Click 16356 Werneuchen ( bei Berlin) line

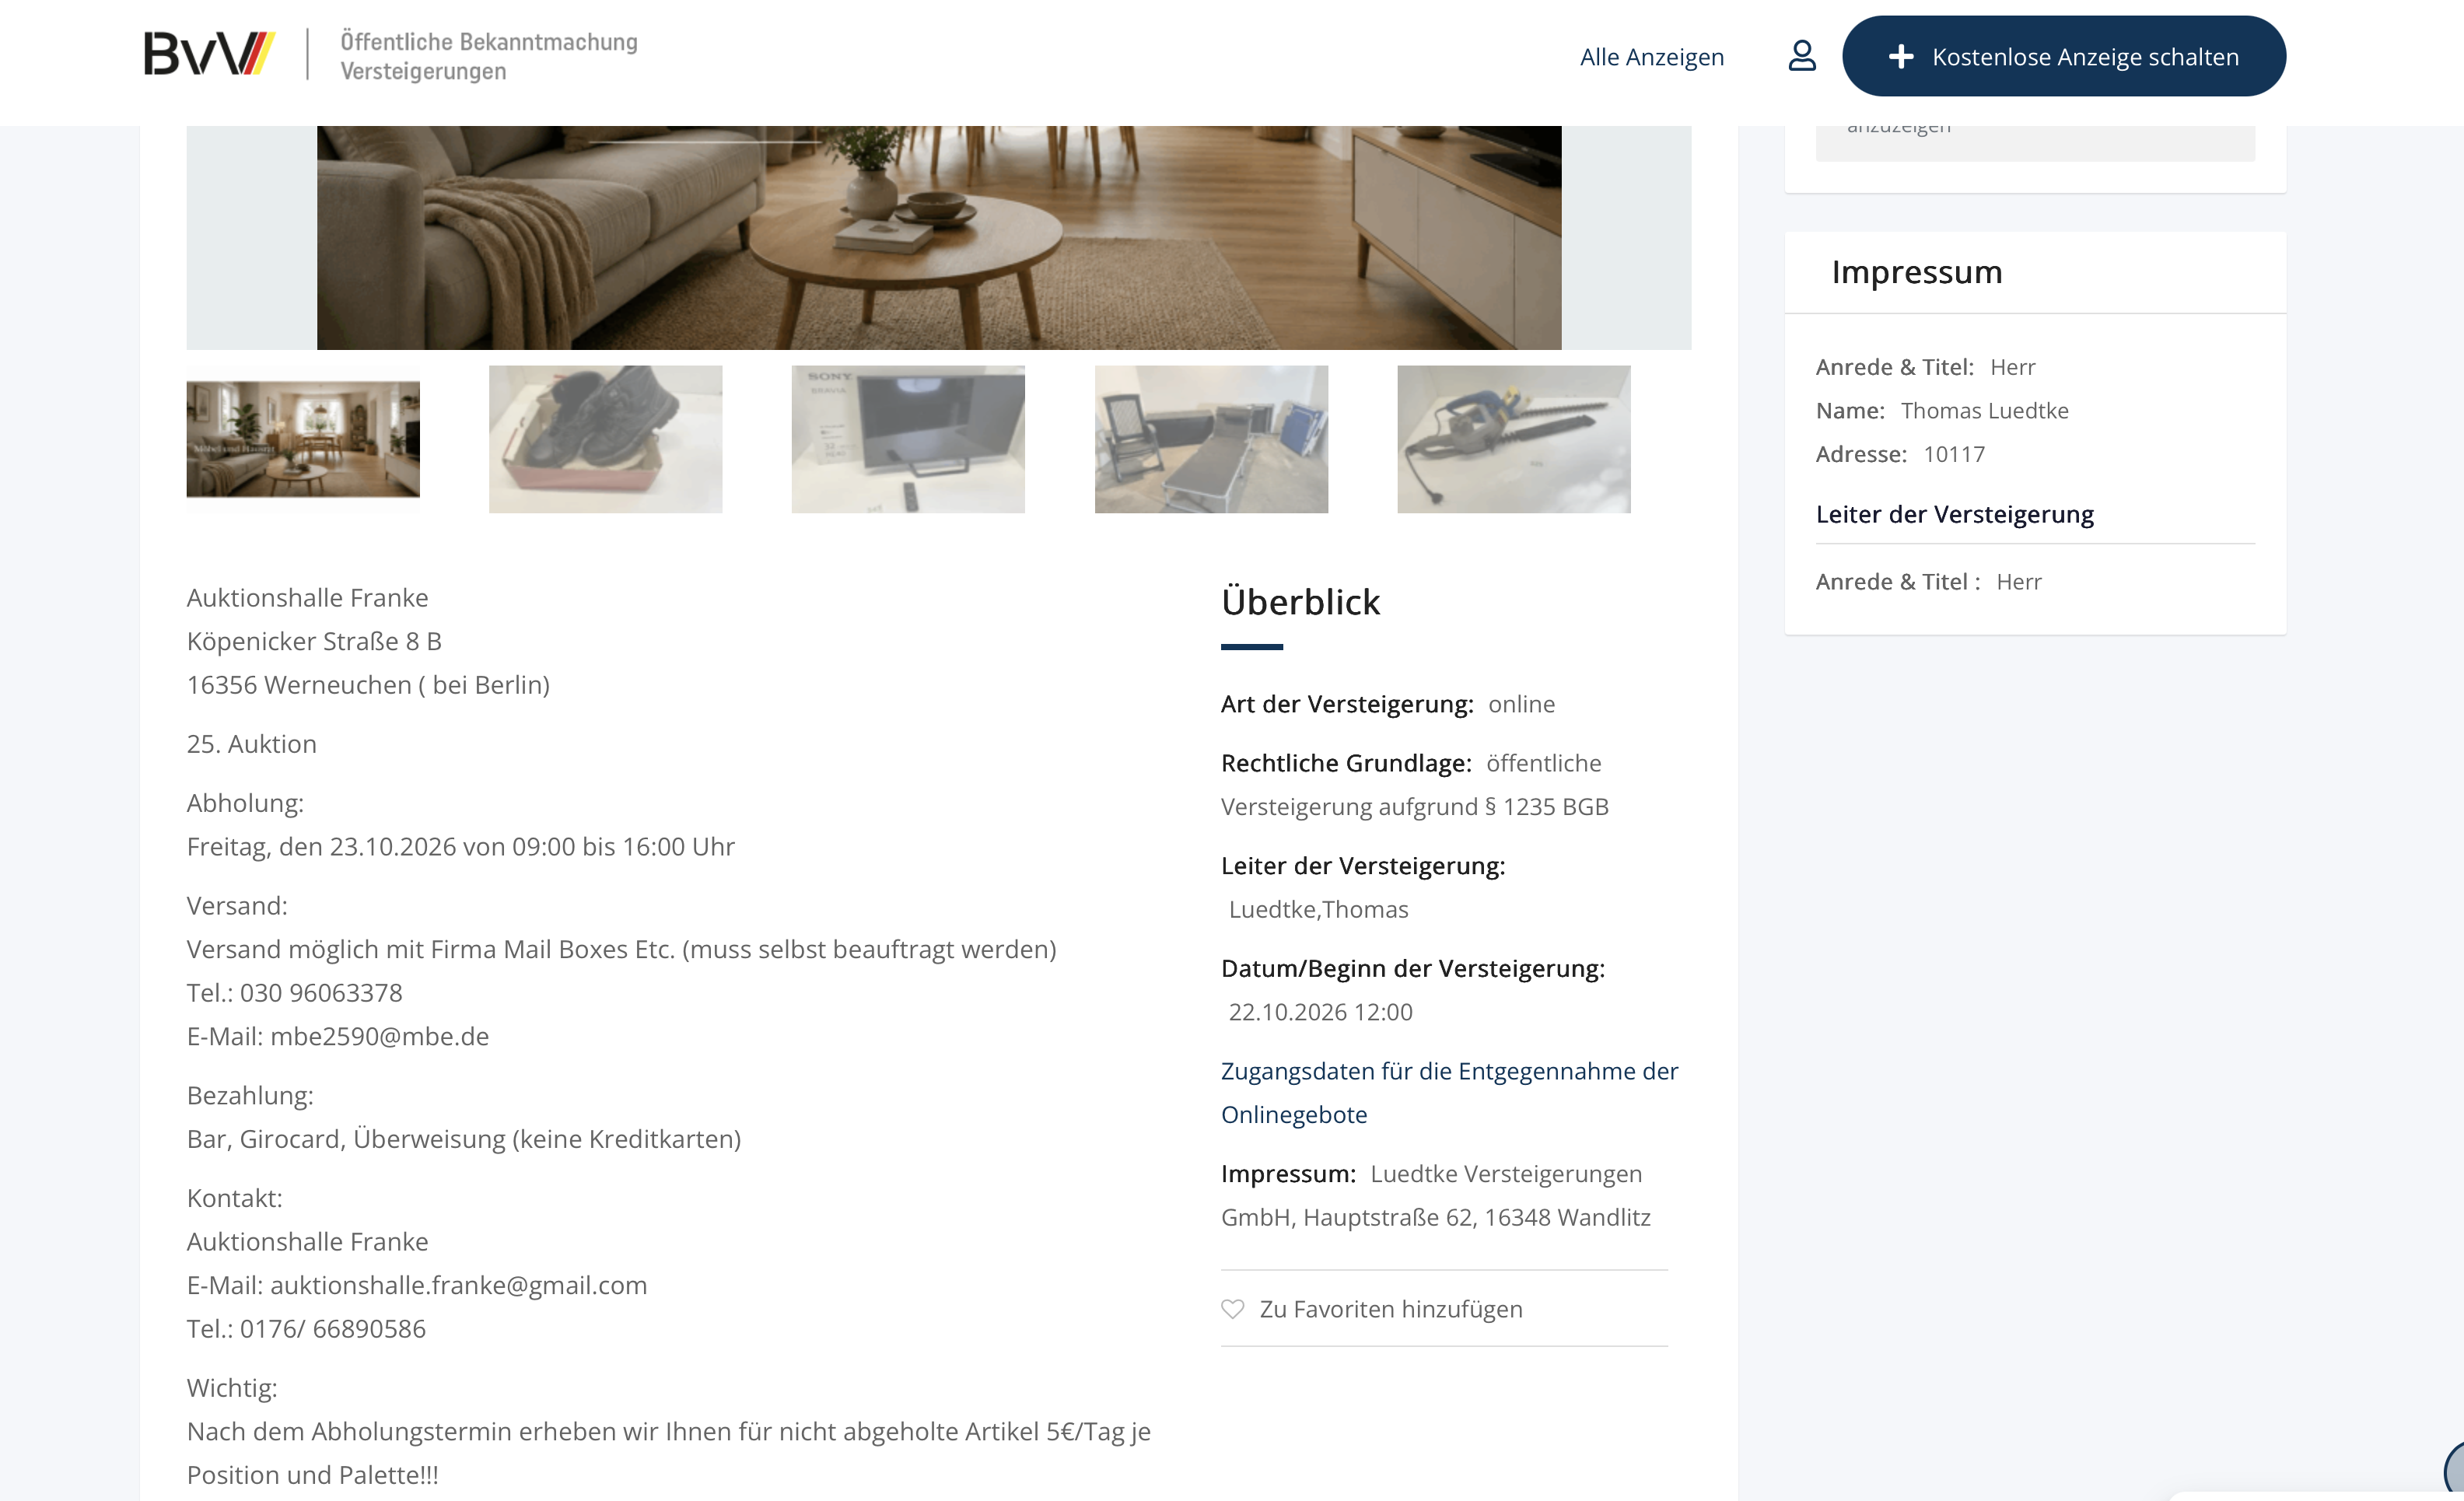pos(368,685)
